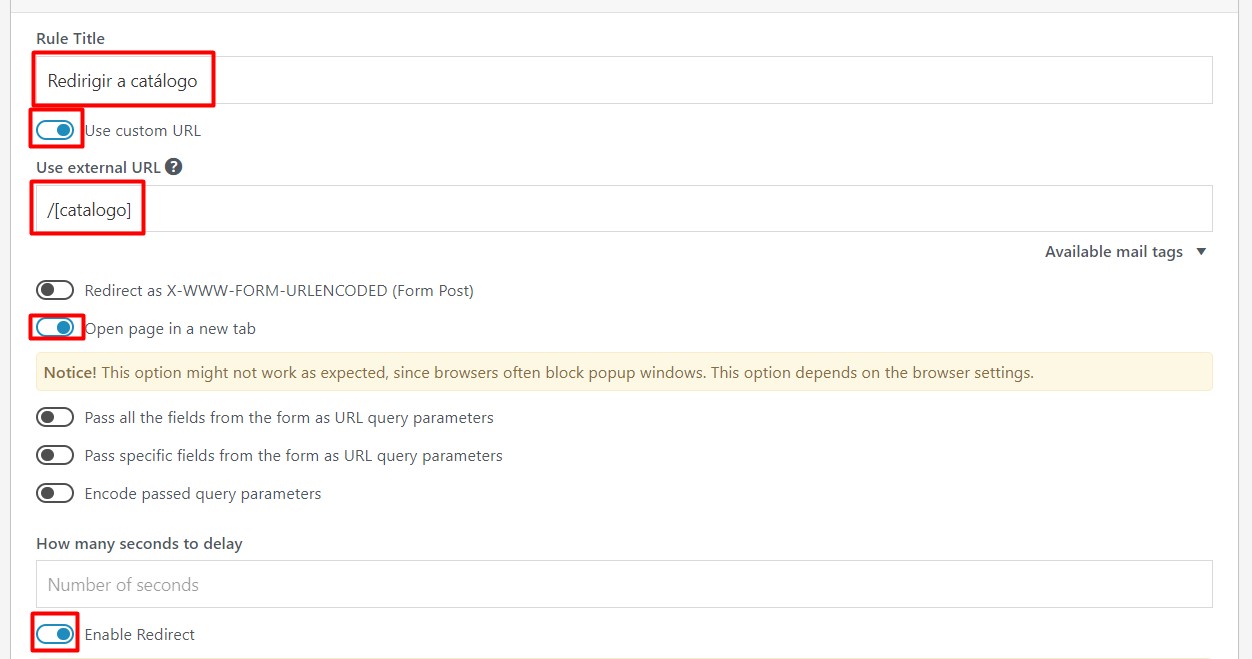Expand the Available mail tags dropdown
Image resolution: width=1252 pixels, height=659 pixels.
tap(1113, 252)
